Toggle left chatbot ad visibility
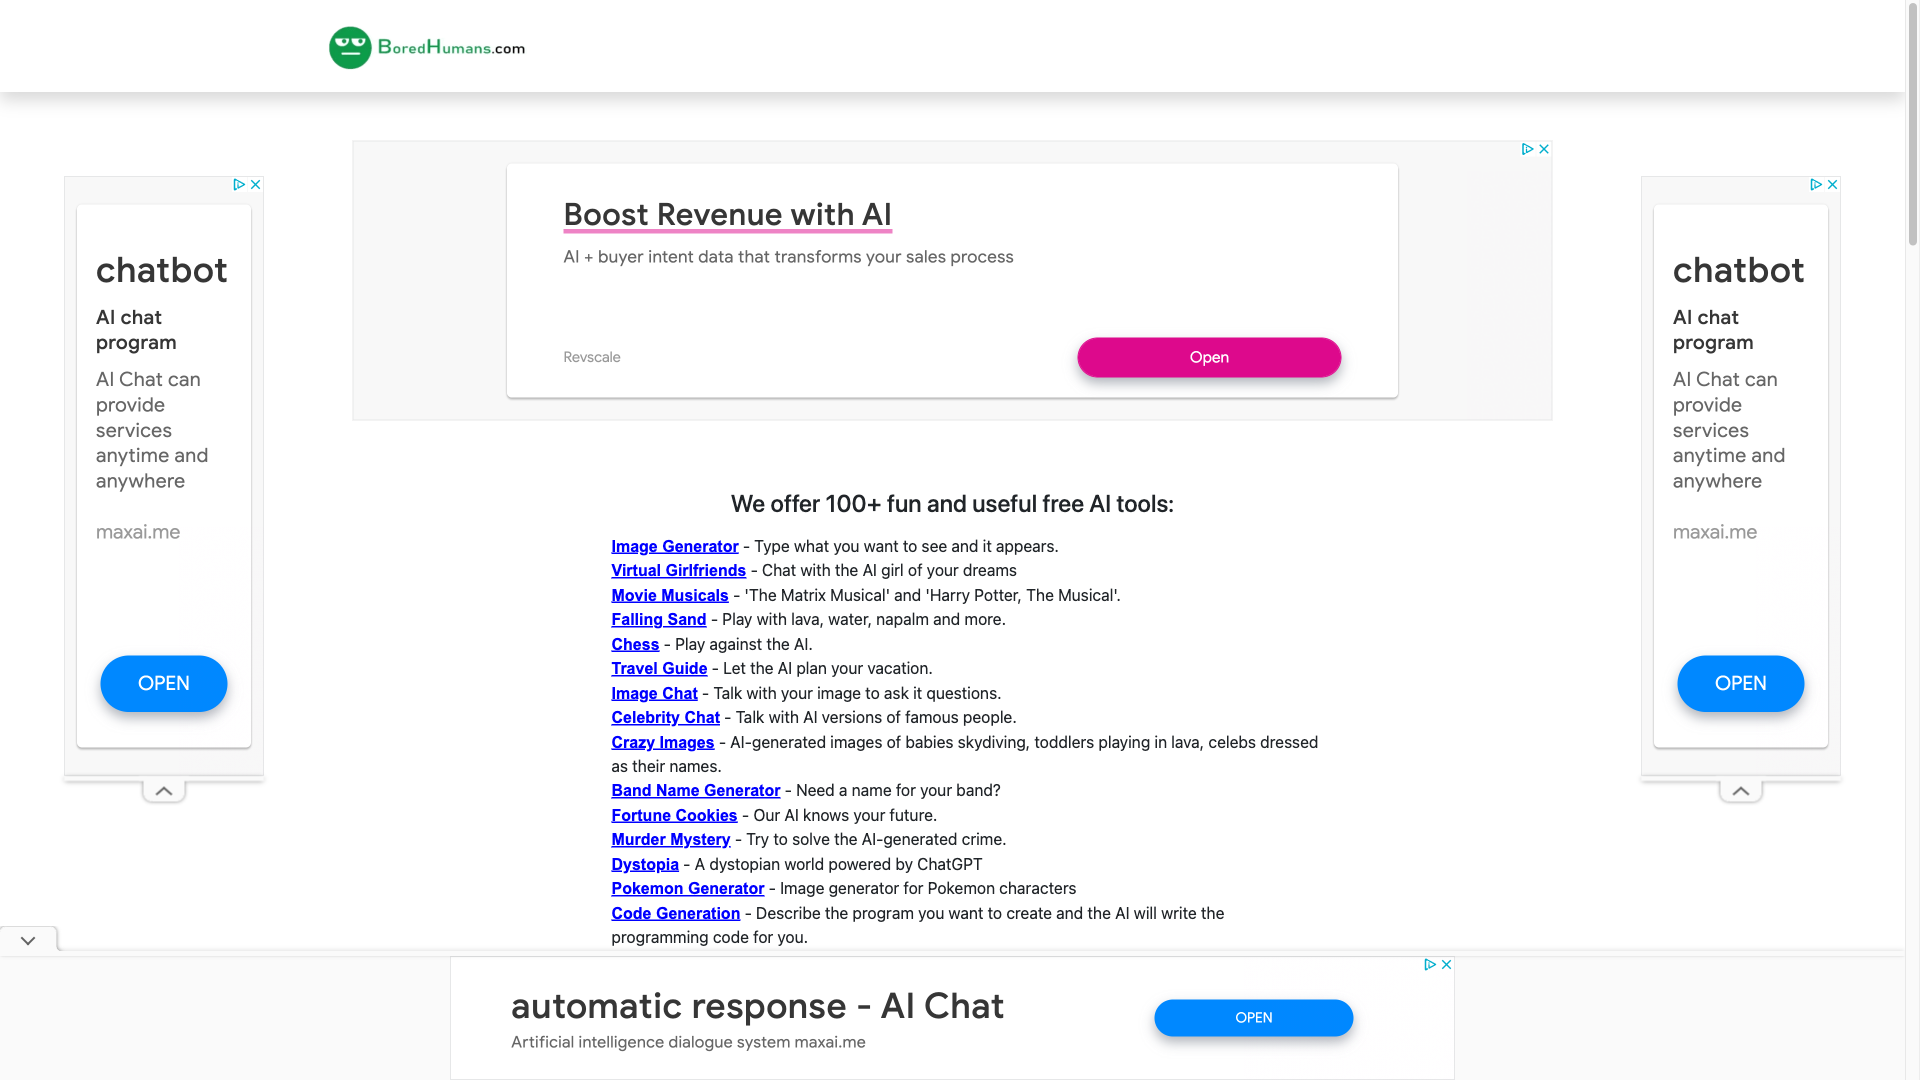Screen dimensions: 1920x1080 [162, 789]
